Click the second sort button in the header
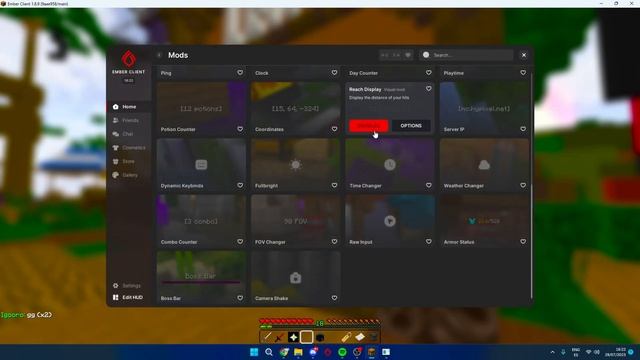Screen dimensions: 640x360 pyautogui.click(x=396, y=55)
